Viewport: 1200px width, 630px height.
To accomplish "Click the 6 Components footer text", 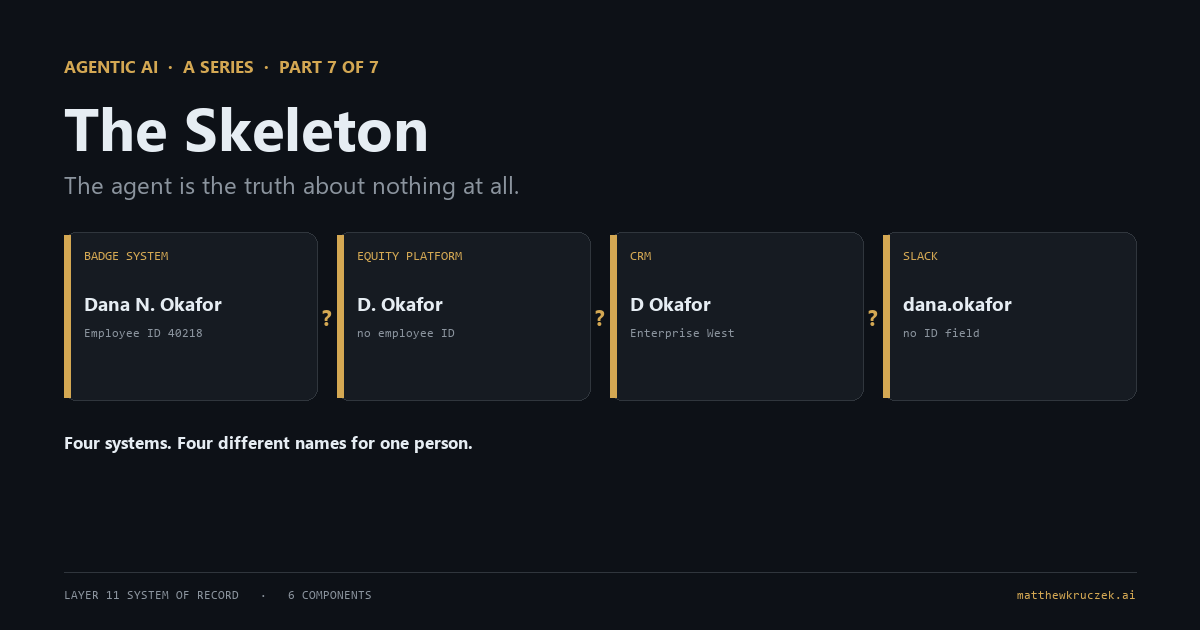I will tap(330, 595).
